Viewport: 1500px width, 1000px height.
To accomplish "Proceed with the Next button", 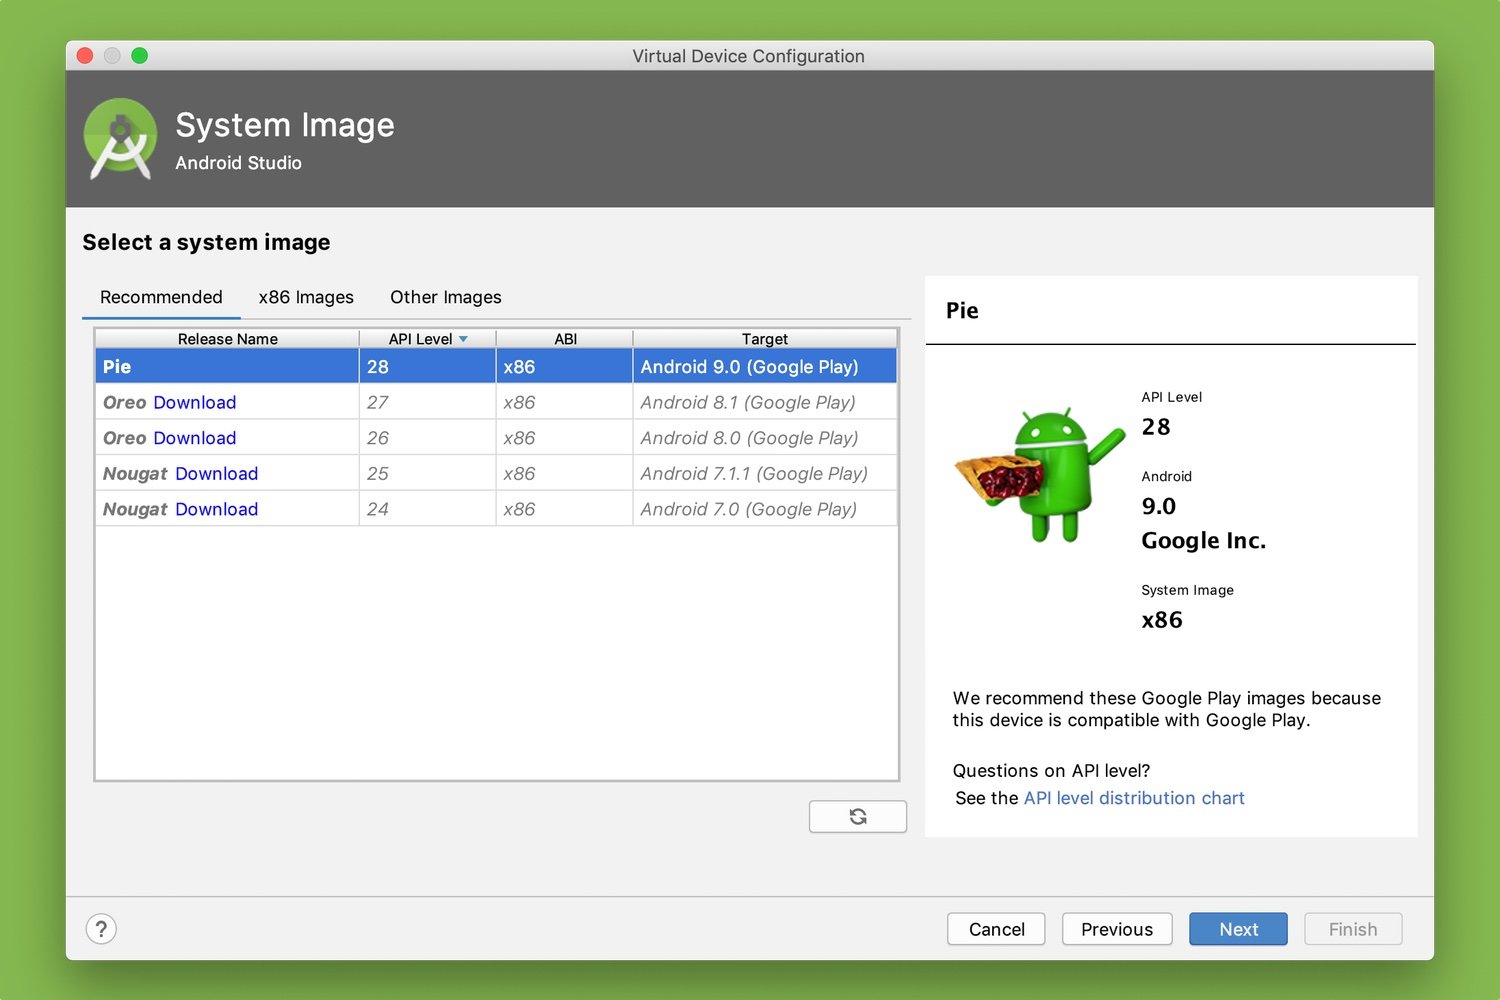I will [x=1238, y=929].
